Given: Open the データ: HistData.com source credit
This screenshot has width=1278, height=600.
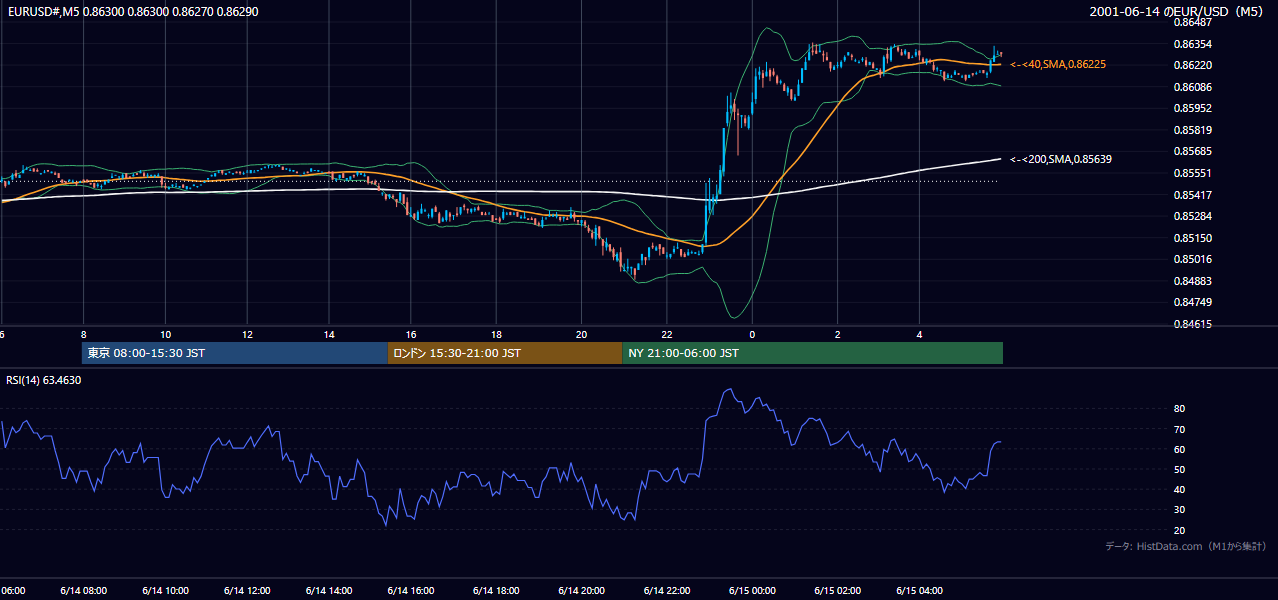Looking at the screenshot, I should pos(1186,546).
